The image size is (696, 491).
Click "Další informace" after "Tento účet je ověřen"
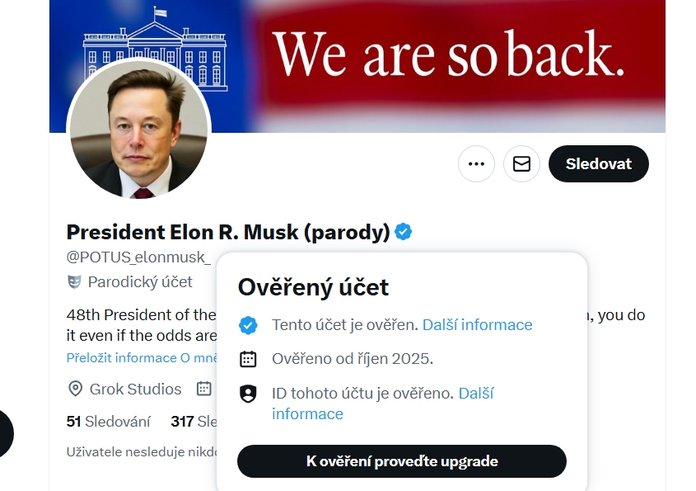click(477, 325)
